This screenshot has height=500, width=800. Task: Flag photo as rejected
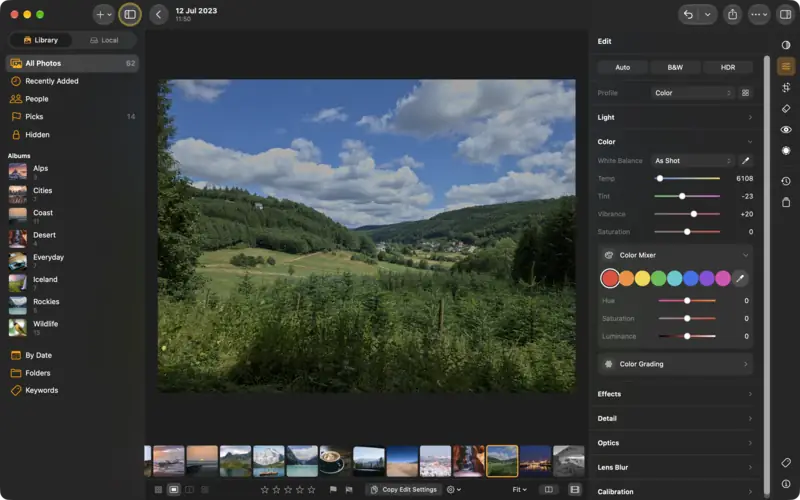click(349, 490)
